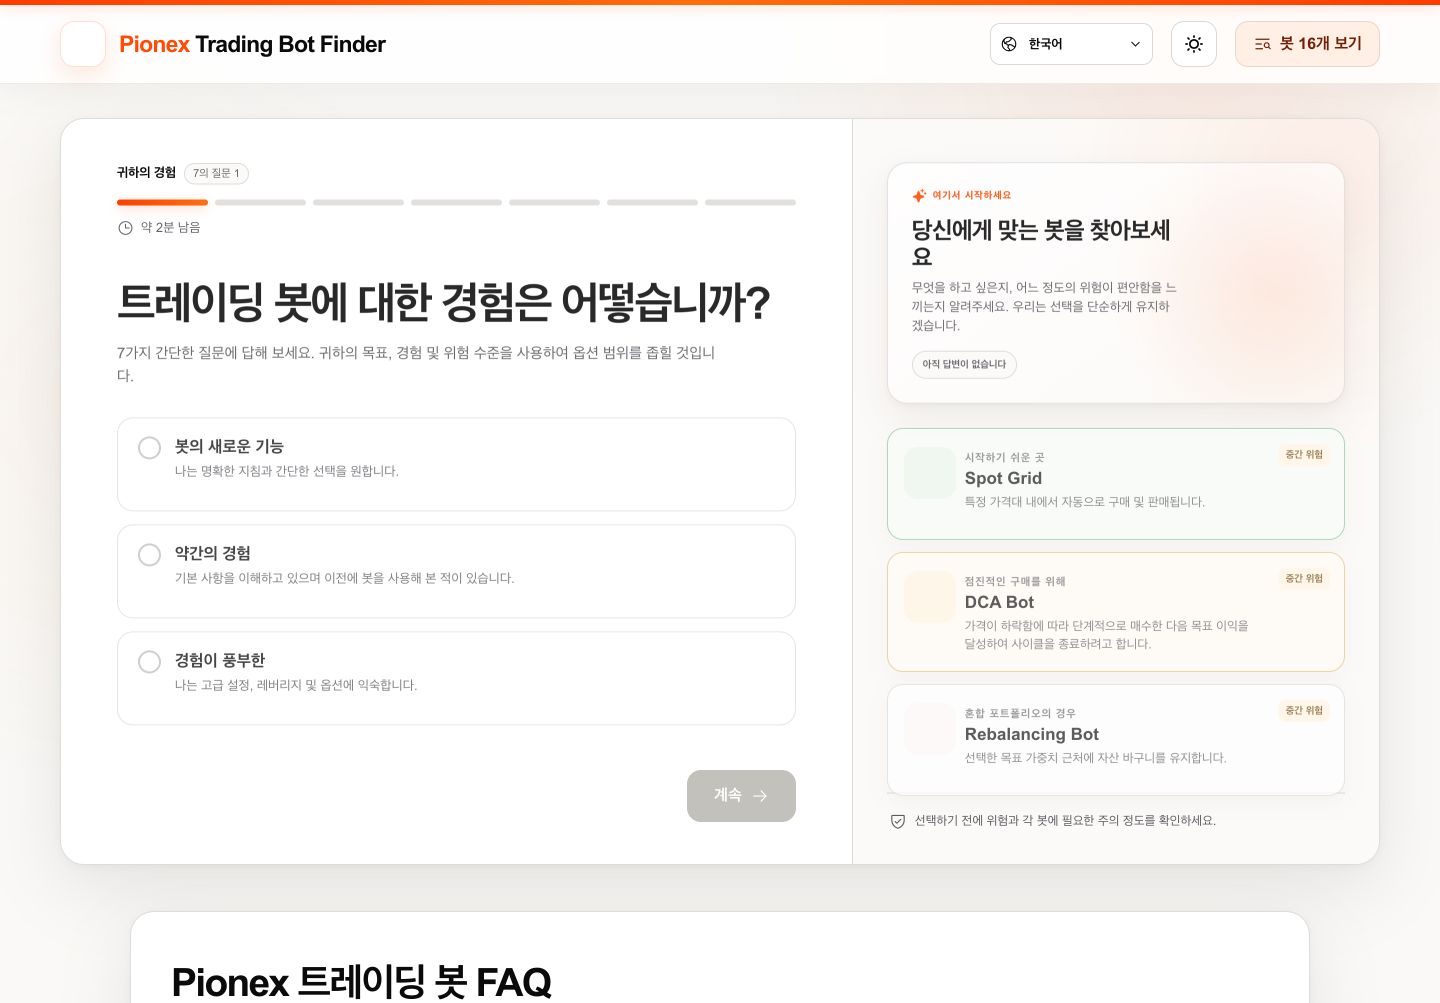Click 중간 위험 badge on DCA Bot card
Viewport: 1440px width, 1003px height.
[1304, 579]
